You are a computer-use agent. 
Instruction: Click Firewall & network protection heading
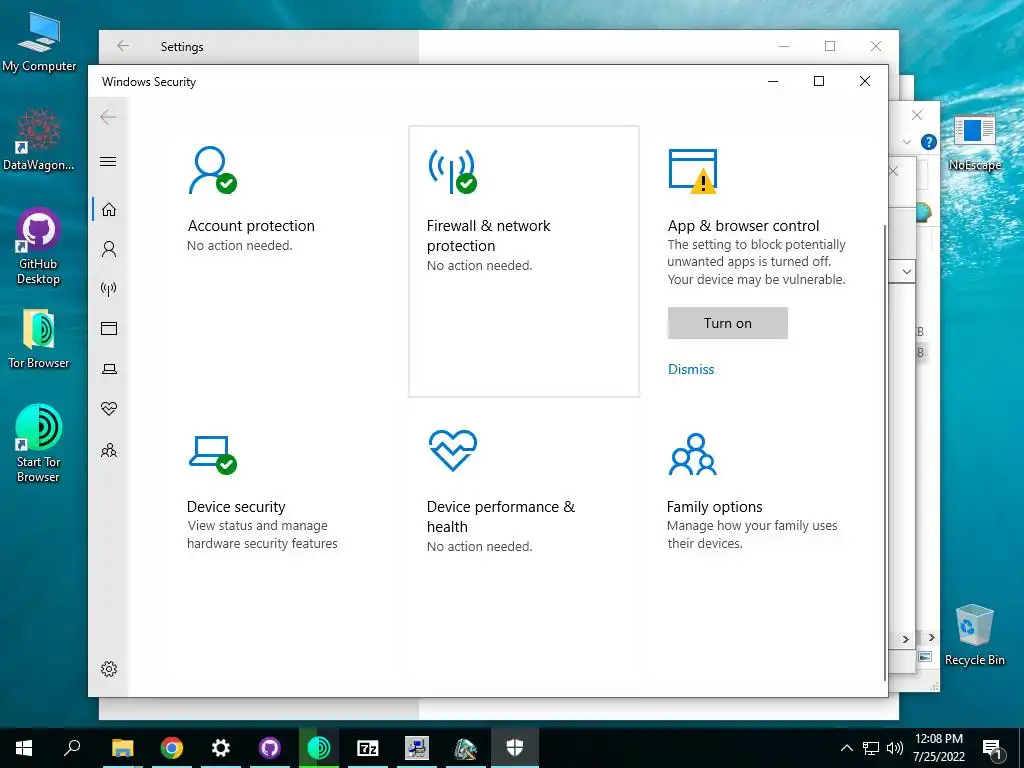pos(488,235)
